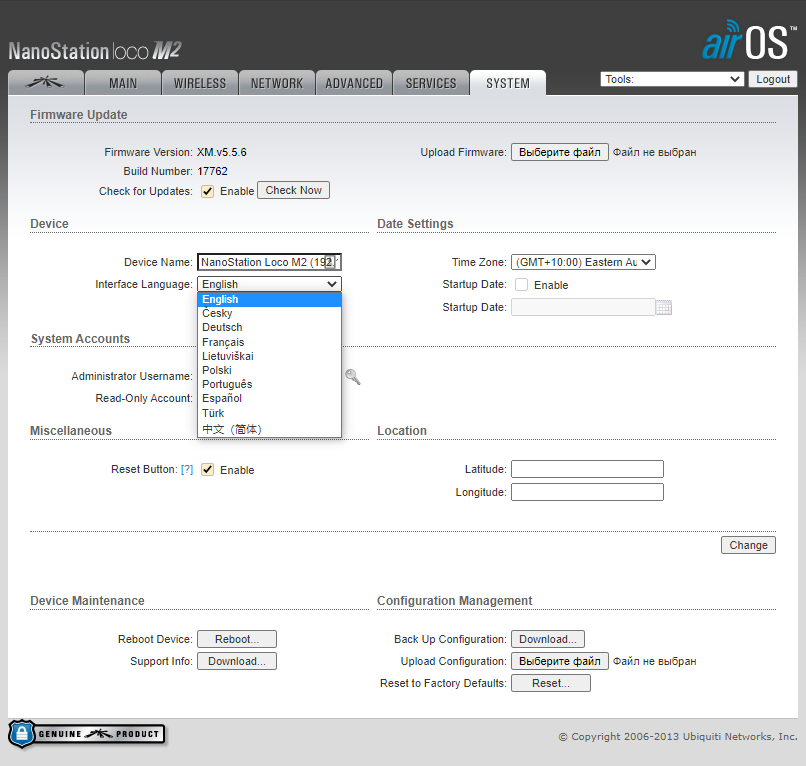Switch to the SERVICES tab
The height and width of the screenshot is (766, 806).
[x=431, y=83]
